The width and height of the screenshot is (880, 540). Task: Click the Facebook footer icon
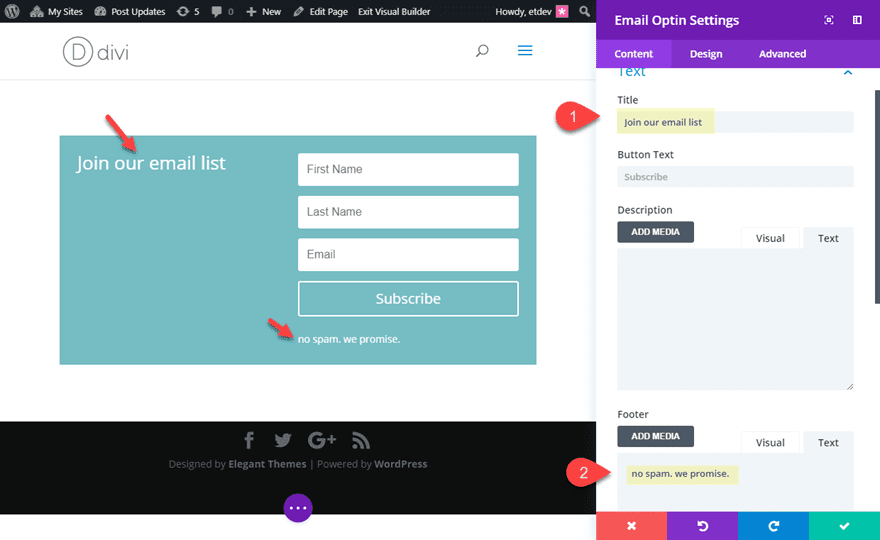click(249, 440)
